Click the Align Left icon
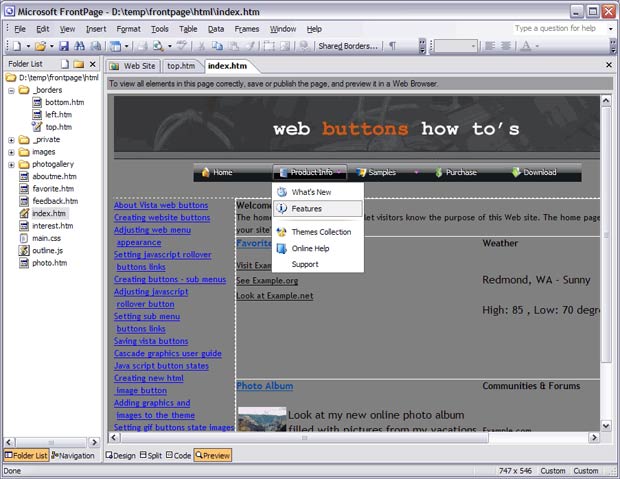This screenshot has width=620, height=479. point(490,46)
